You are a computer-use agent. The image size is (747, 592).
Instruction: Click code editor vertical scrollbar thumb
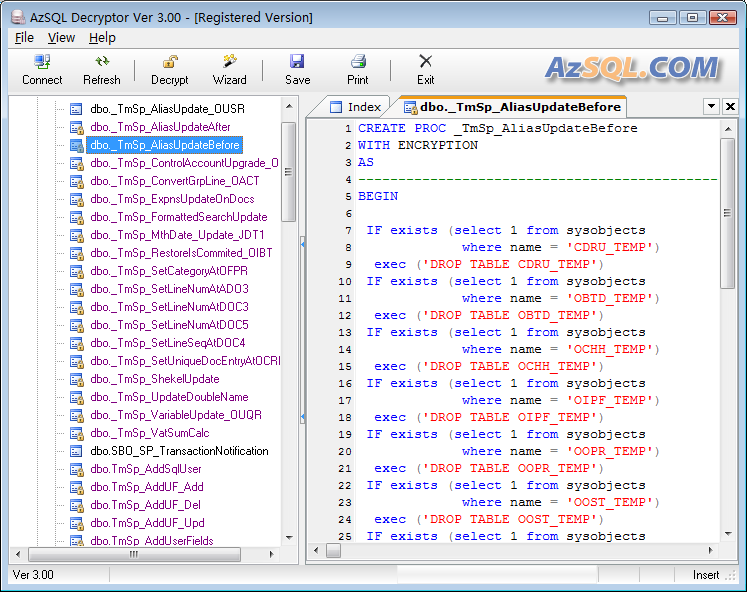click(727, 213)
